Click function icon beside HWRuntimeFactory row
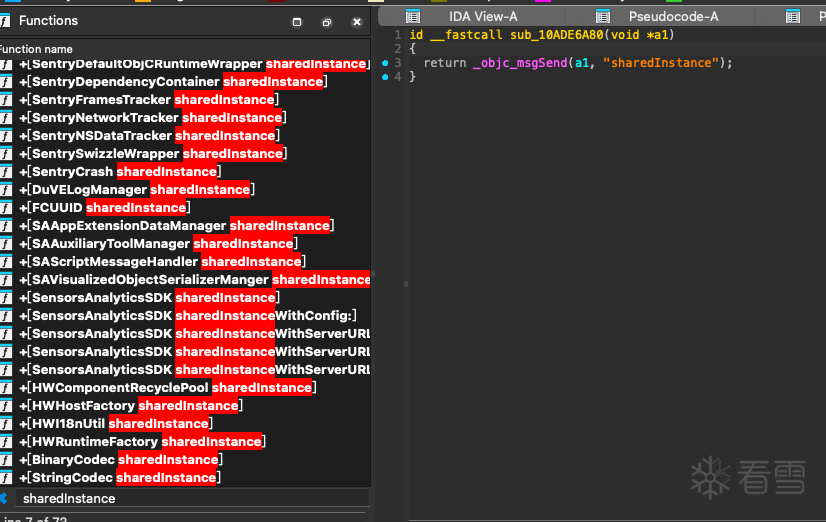The image size is (826, 522). pyautogui.click(x=6, y=441)
